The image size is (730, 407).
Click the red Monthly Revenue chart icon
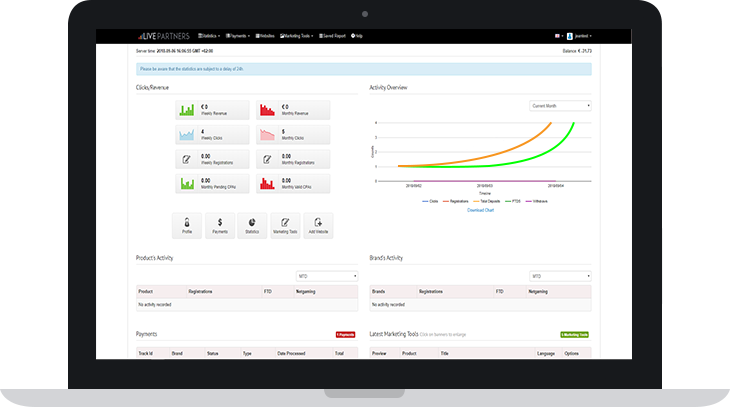267,109
